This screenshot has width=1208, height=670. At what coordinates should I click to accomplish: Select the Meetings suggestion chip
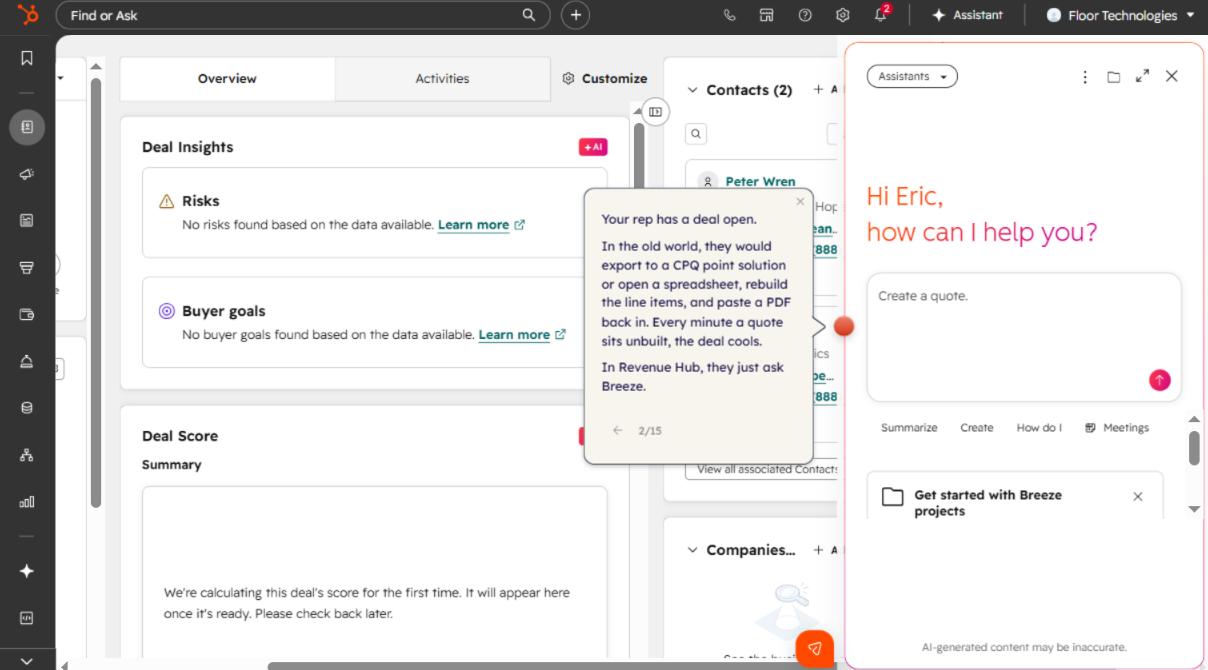point(1117,428)
